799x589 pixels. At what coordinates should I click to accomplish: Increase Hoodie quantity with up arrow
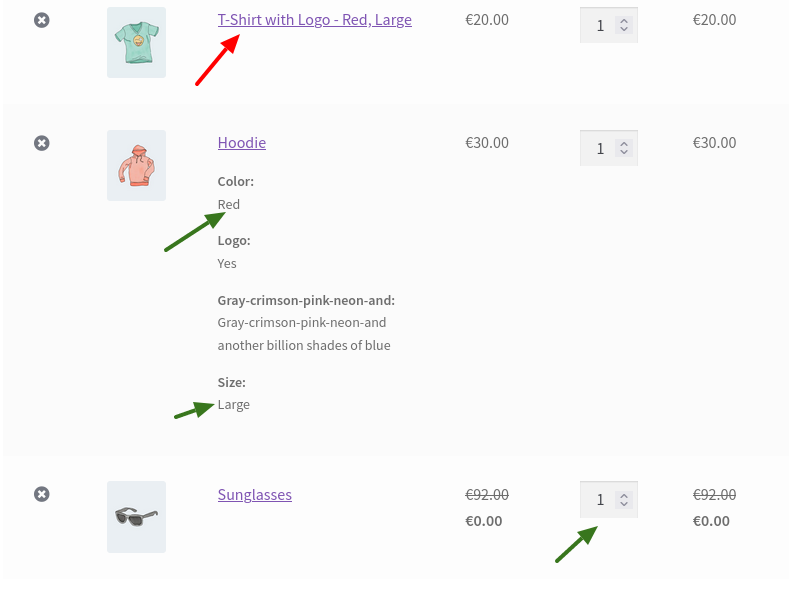pyautogui.click(x=624, y=144)
